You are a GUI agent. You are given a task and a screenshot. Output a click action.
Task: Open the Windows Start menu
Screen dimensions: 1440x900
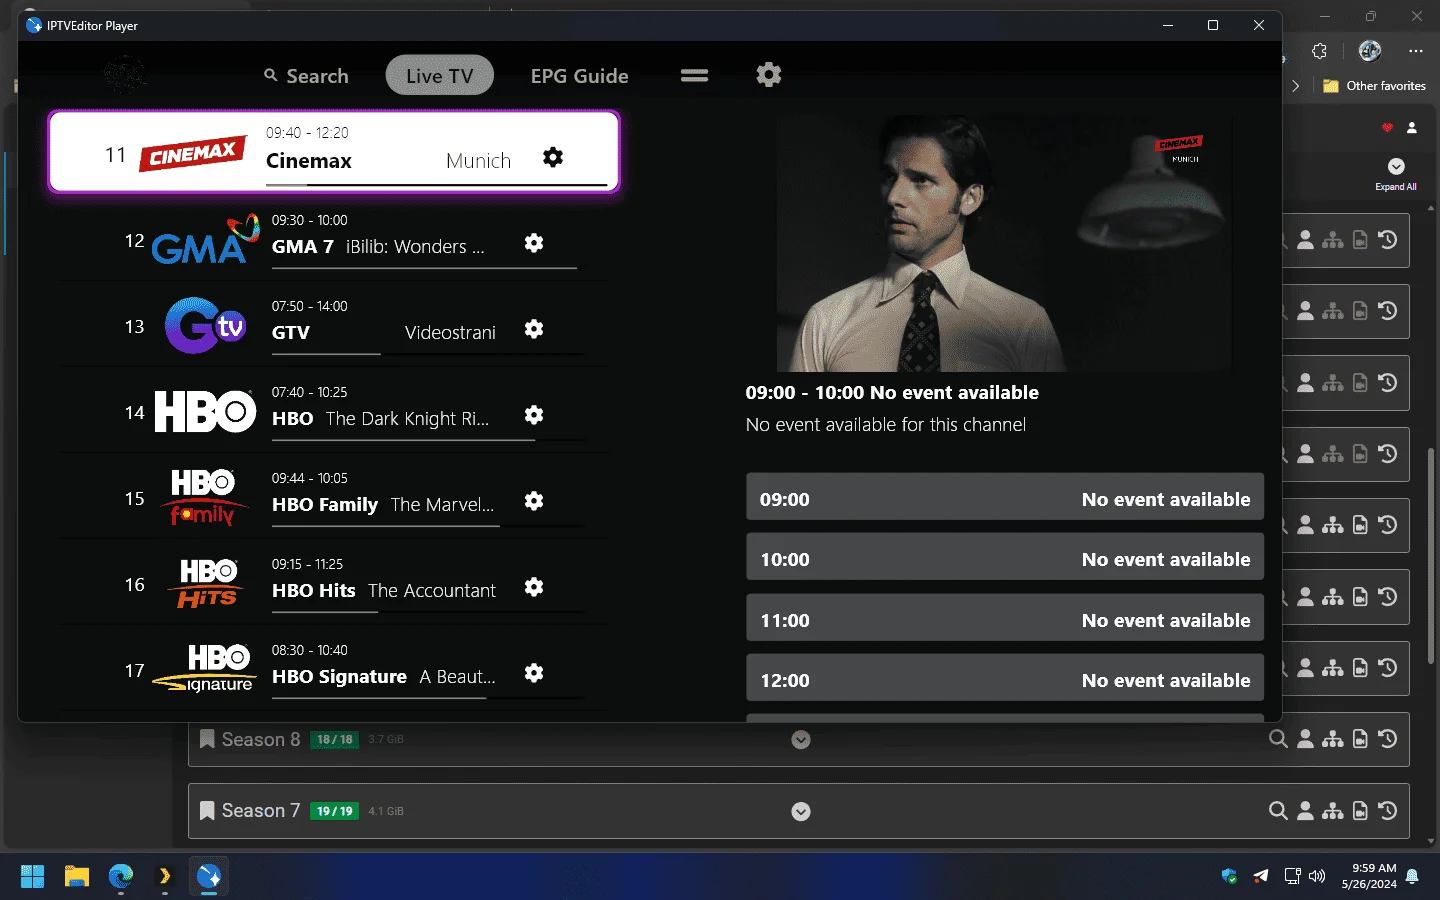(x=33, y=877)
